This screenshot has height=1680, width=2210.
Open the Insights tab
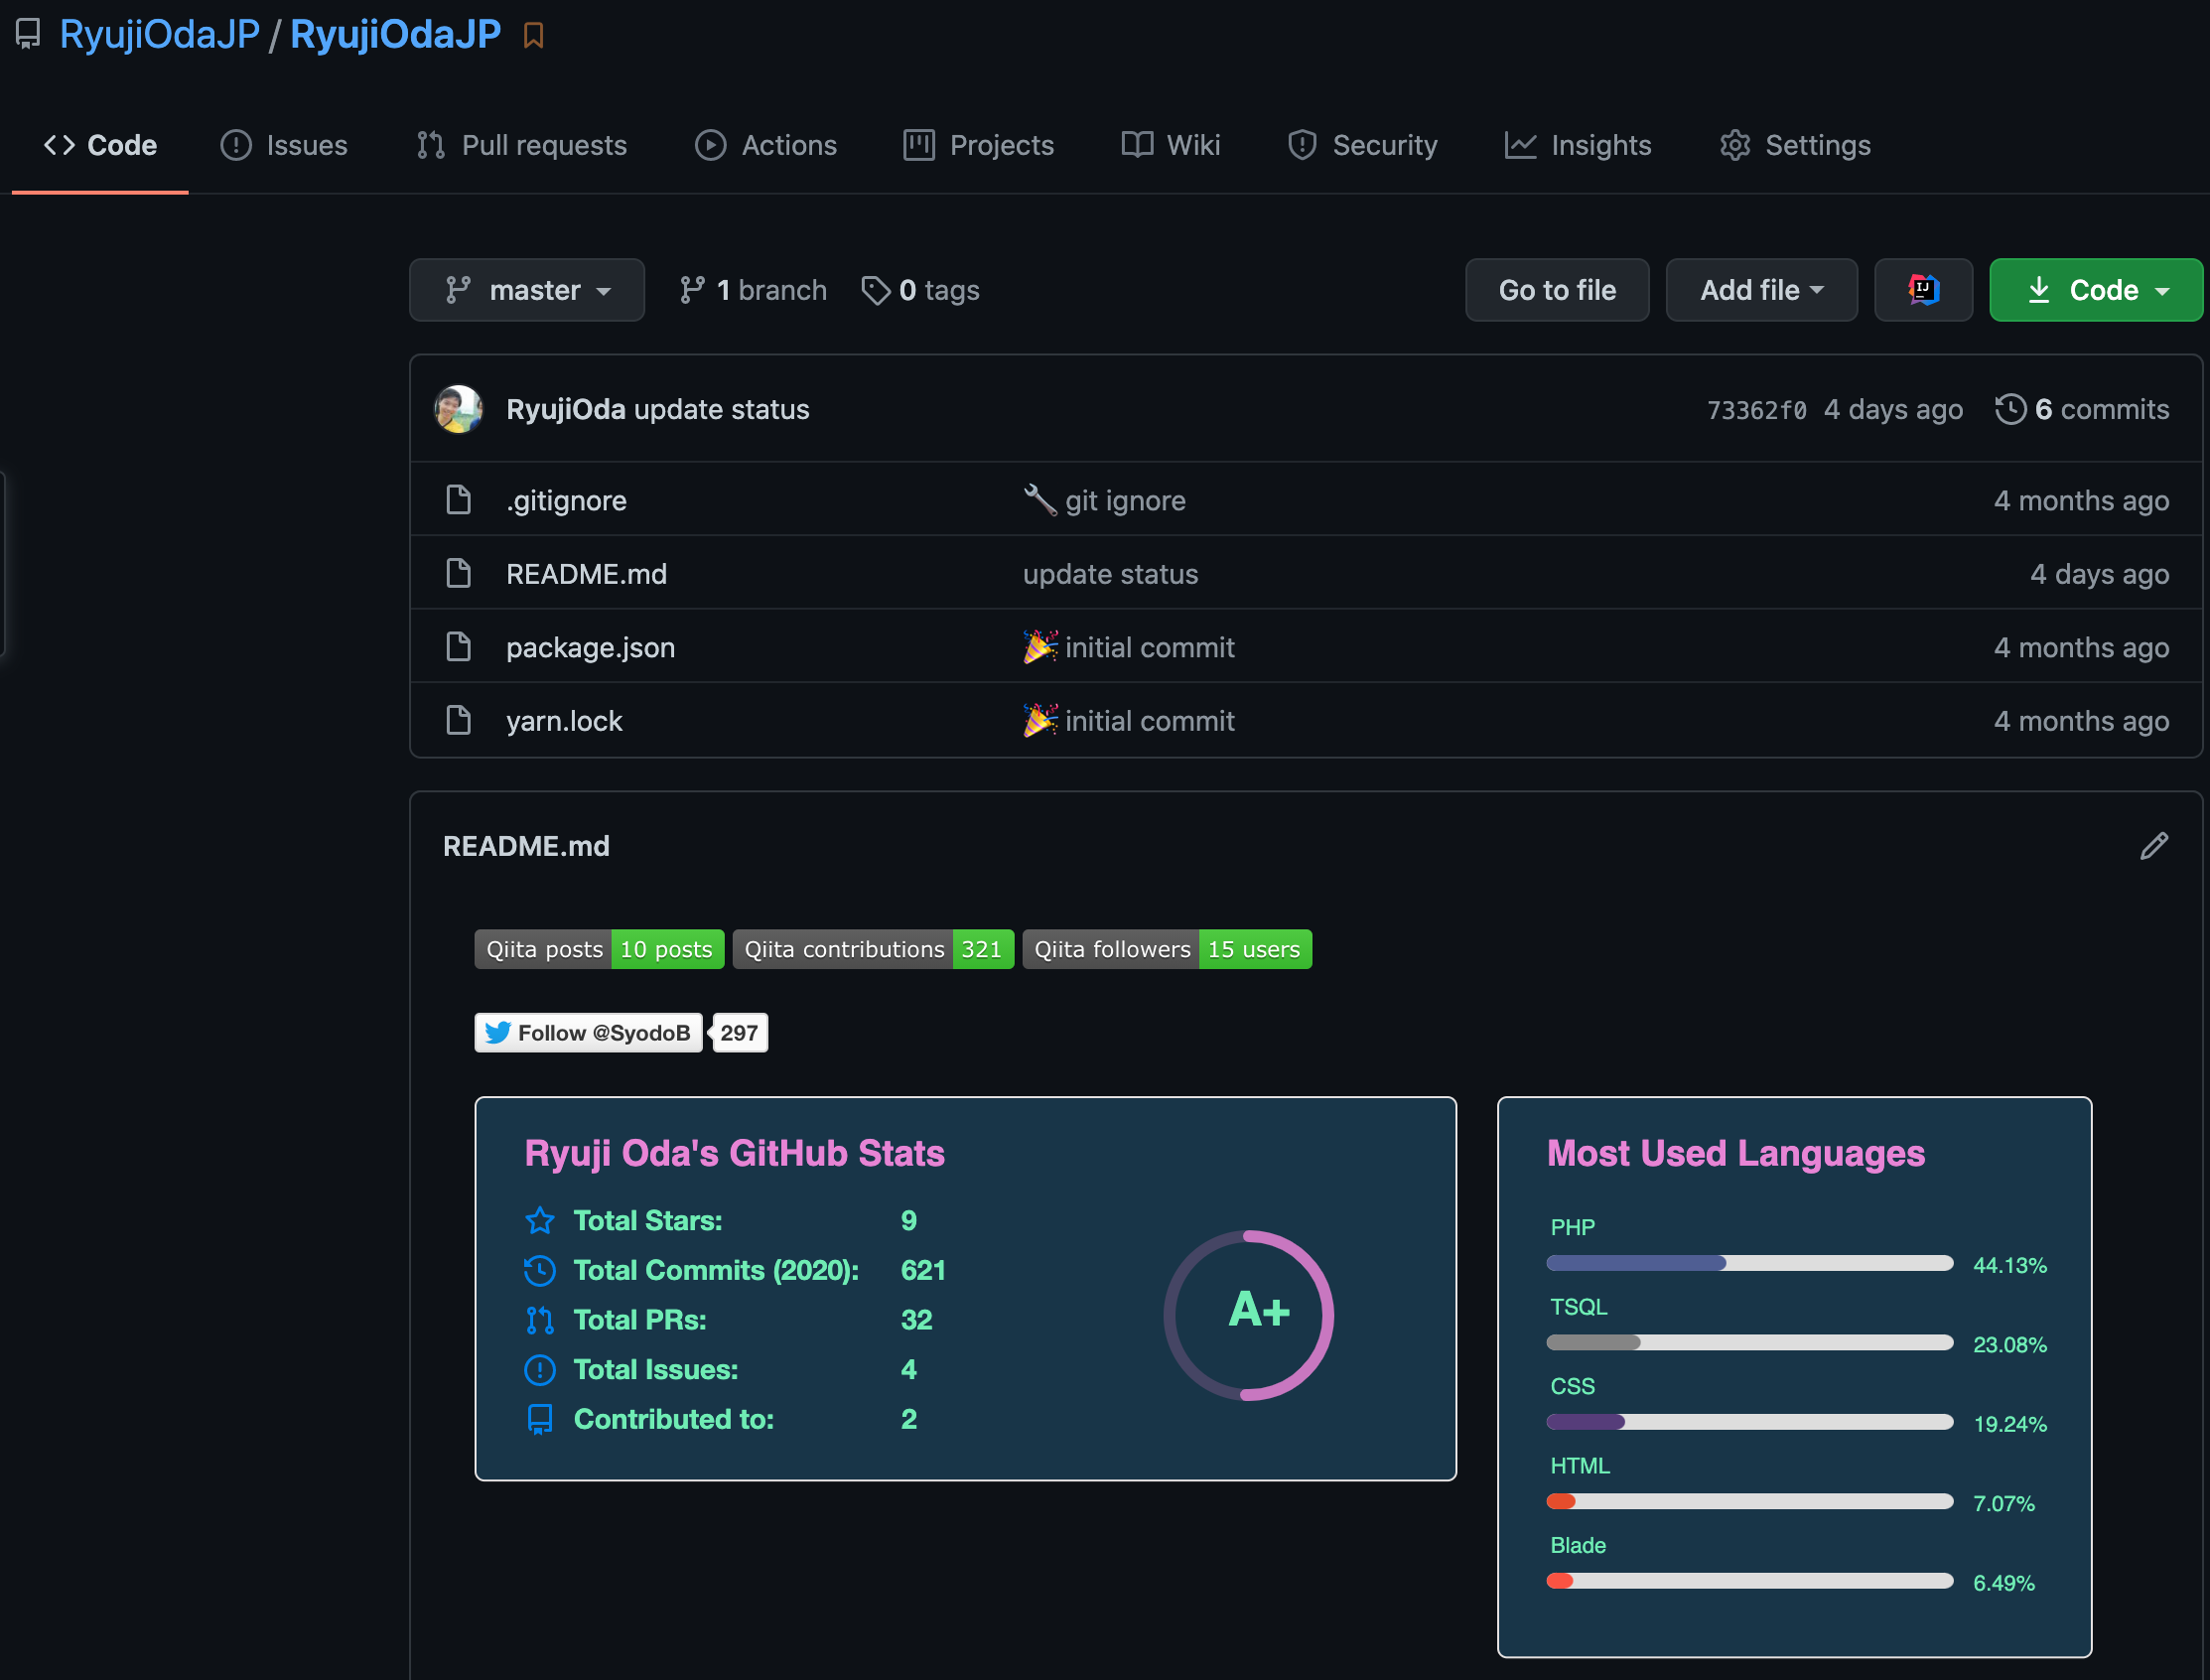click(1578, 145)
